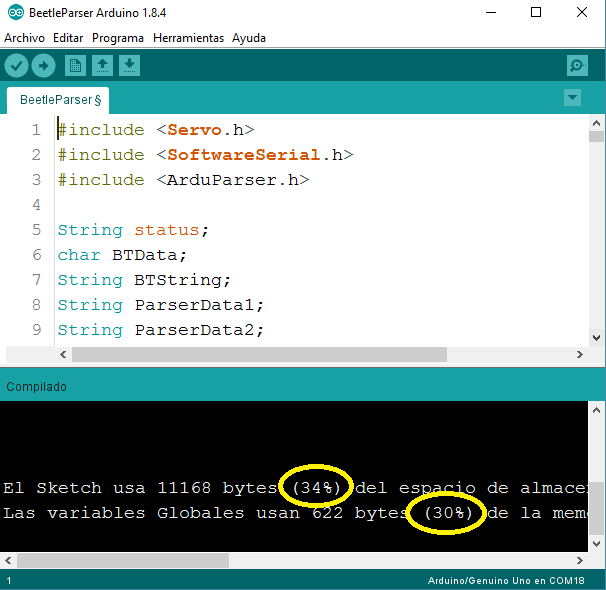The image size is (606, 590).
Task: Click the 'String ParserData1;' code line
Action: (161, 305)
